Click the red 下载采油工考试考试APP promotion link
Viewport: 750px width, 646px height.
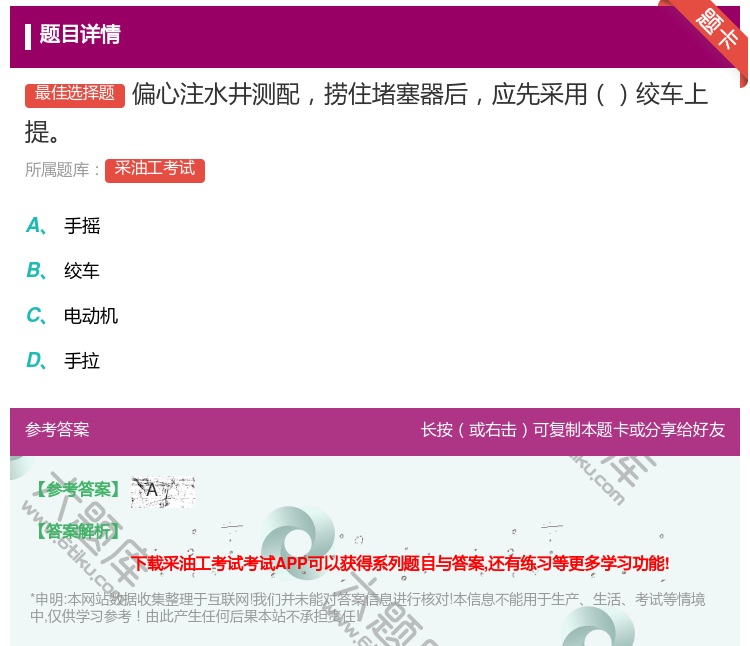[x=400, y=563]
